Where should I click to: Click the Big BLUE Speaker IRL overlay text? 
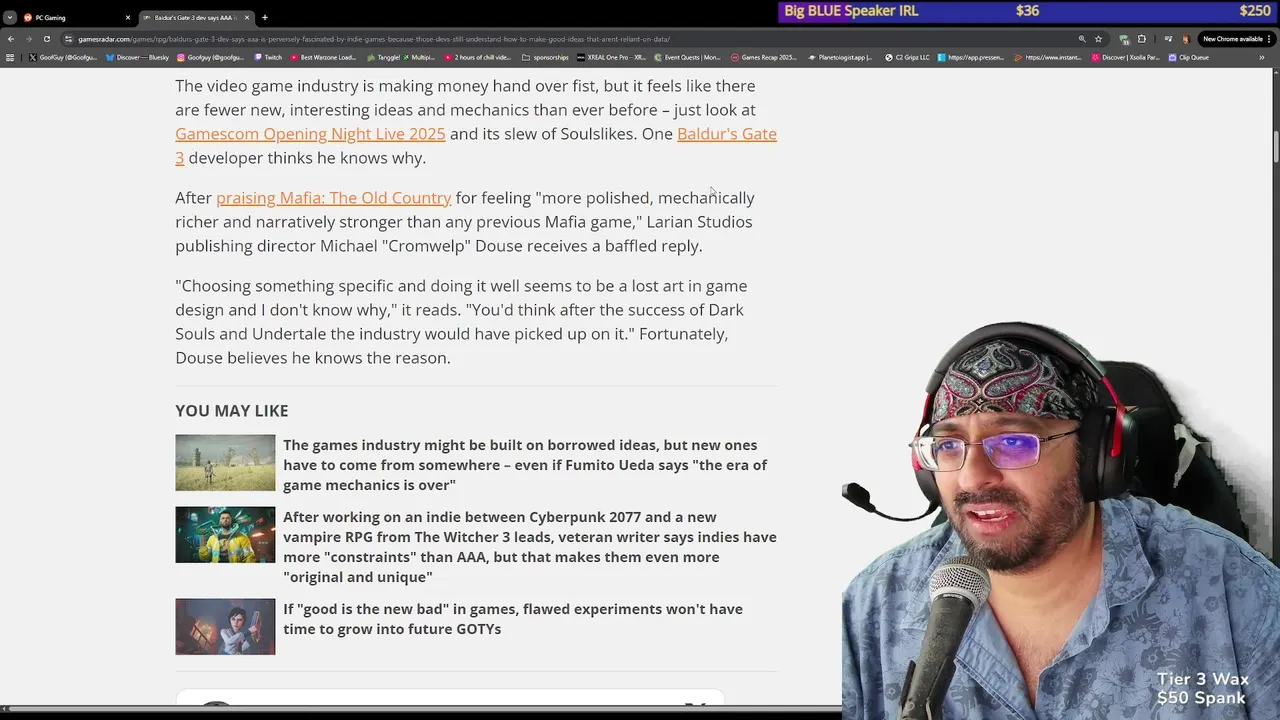851,11
